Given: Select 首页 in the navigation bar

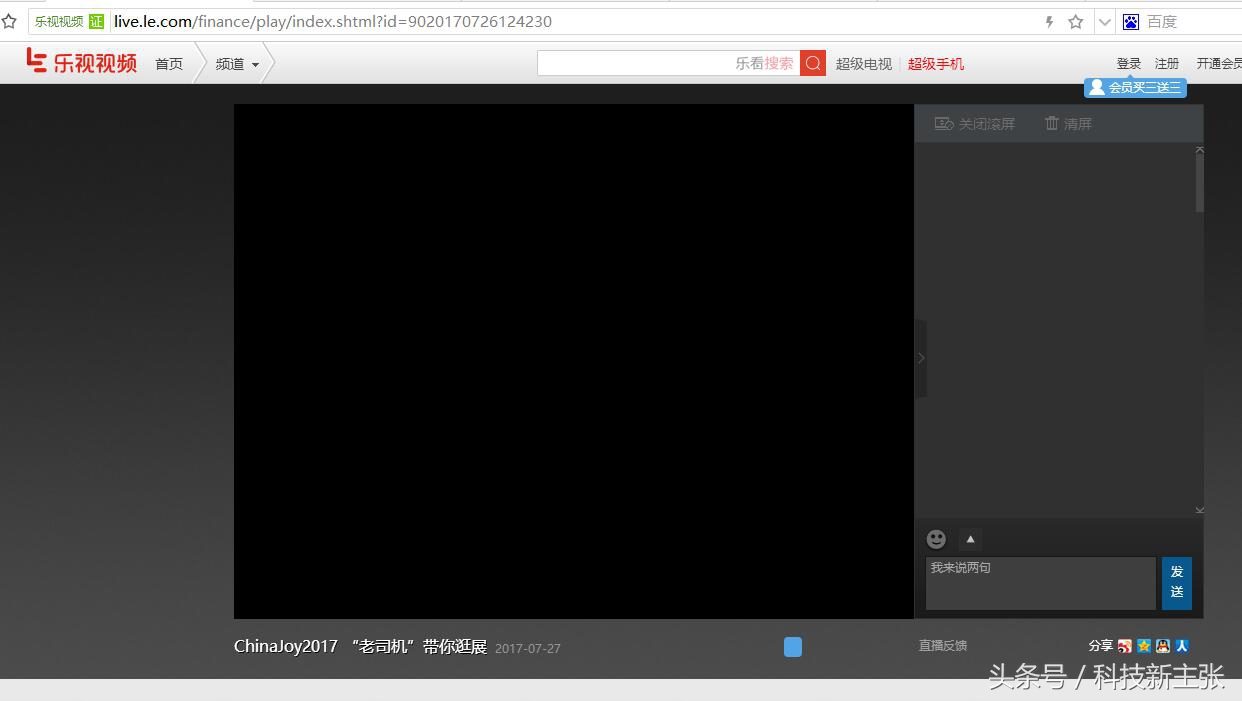Looking at the screenshot, I should tap(168, 63).
